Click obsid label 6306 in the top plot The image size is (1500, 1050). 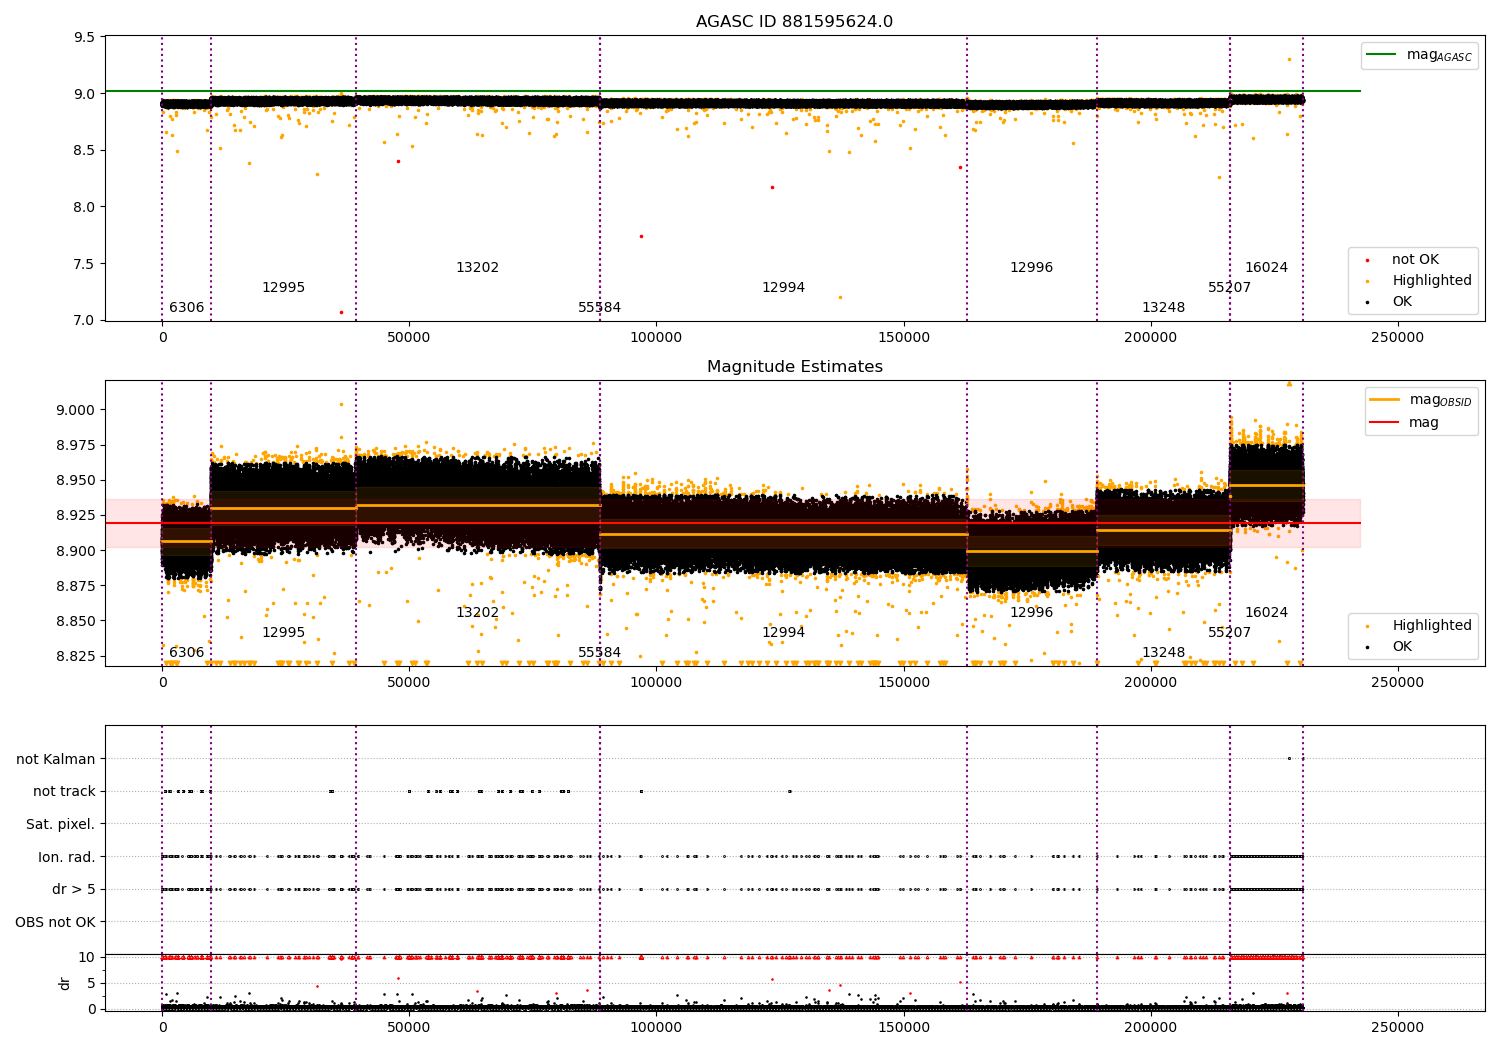(x=186, y=308)
